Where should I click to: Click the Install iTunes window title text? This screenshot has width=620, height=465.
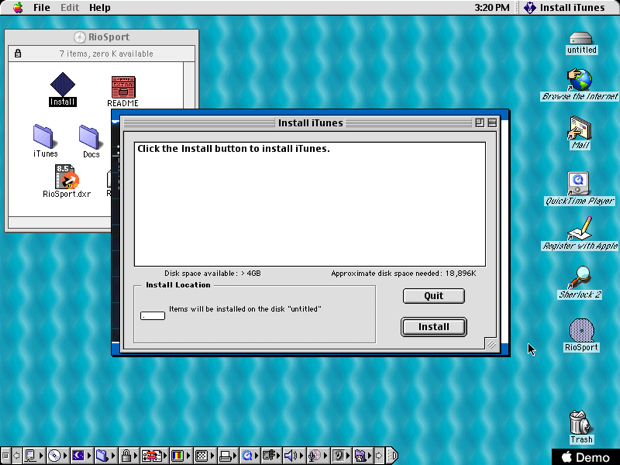click(310, 123)
